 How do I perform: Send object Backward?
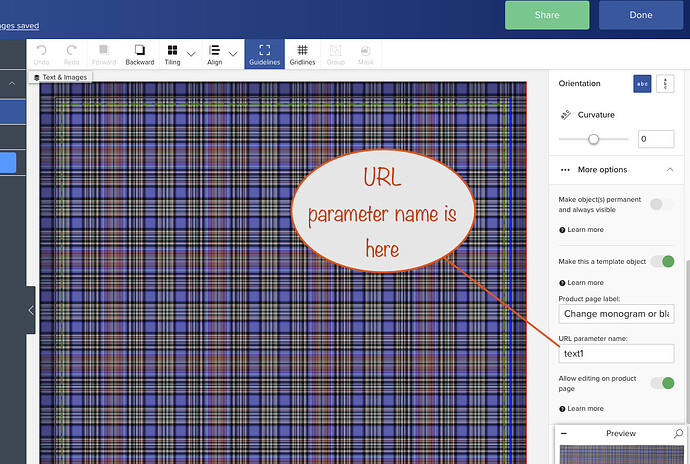click(x=140, y=55)
